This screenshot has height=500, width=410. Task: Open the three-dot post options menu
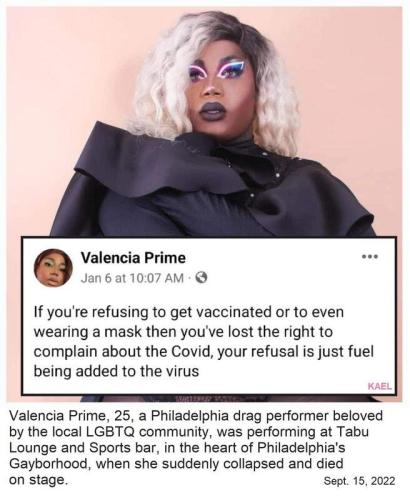click(370, 257)
